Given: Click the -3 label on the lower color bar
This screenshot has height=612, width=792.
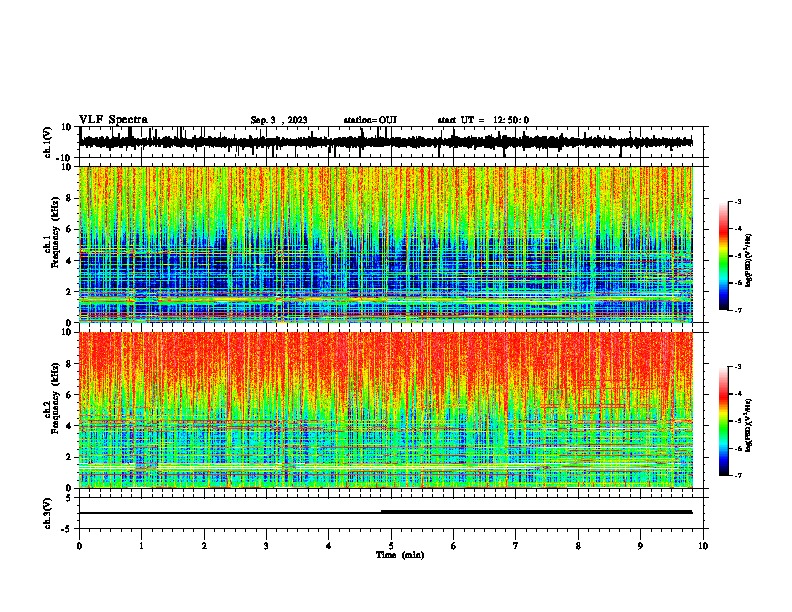Looking at the screenshot, I should coord(737,367).
